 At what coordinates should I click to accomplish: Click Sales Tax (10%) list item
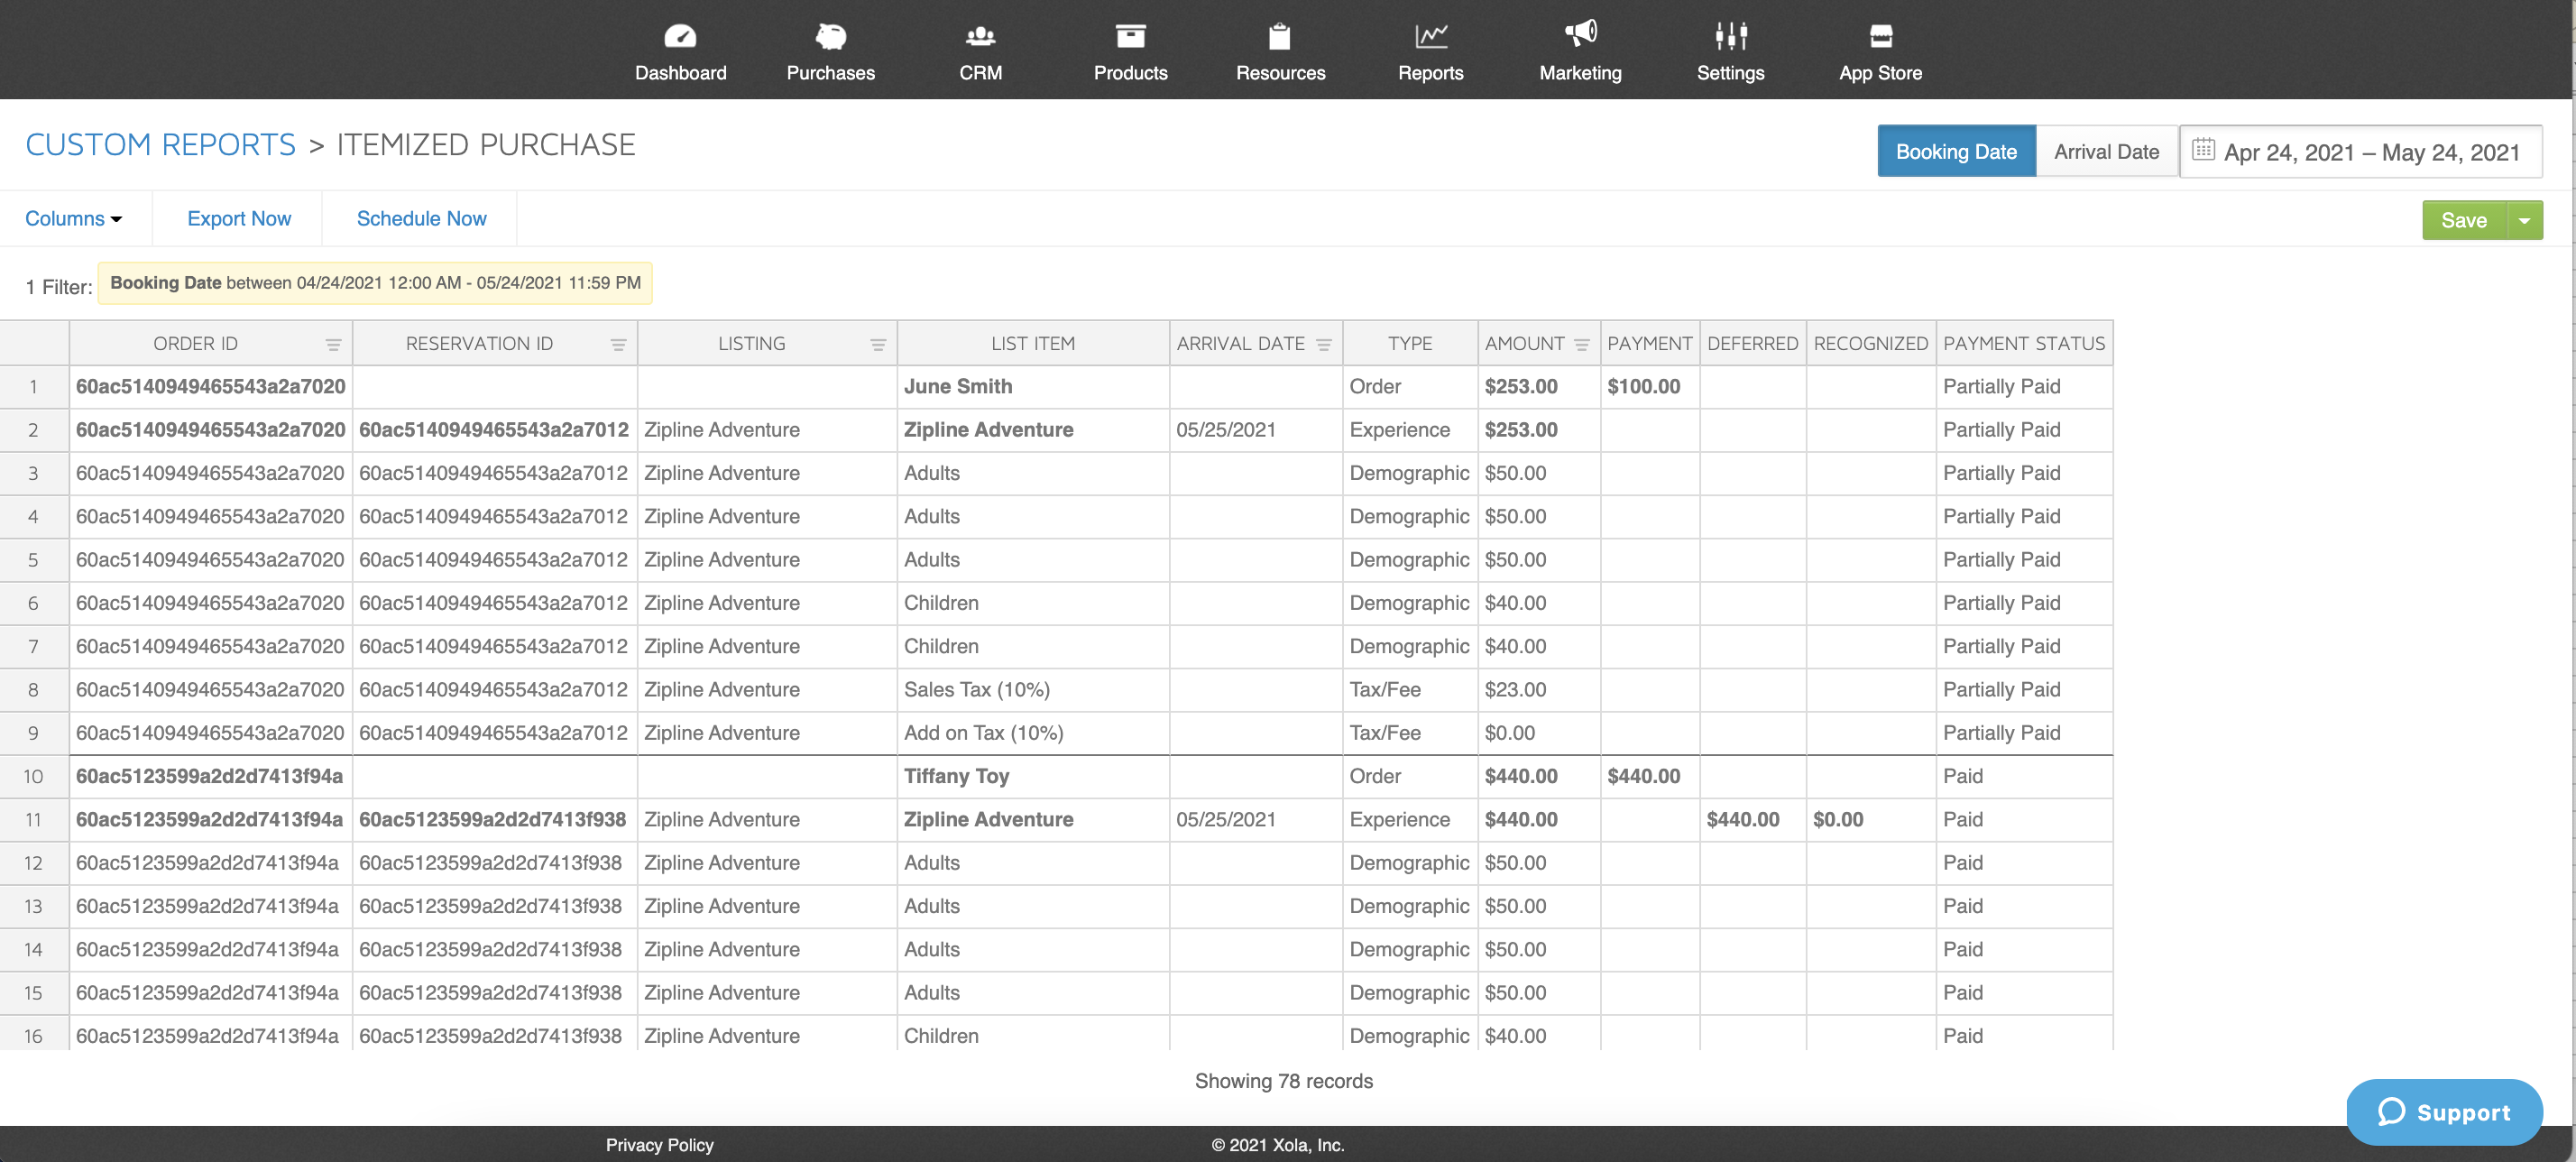tap(977, 690)
